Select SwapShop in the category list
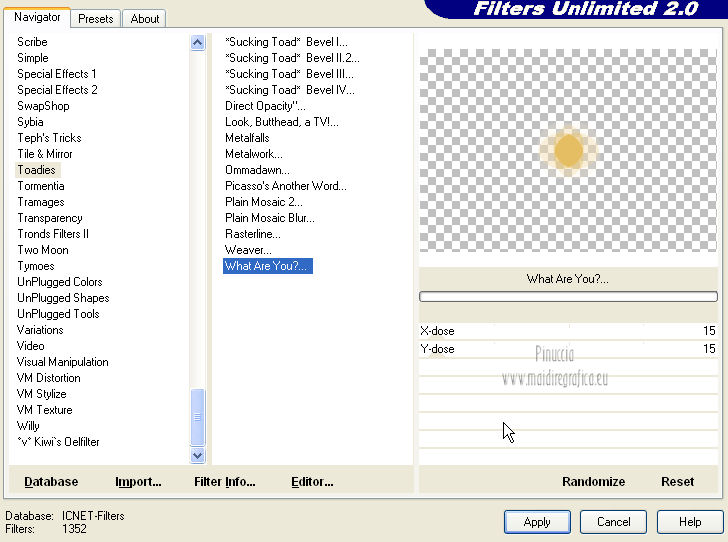The width and height of the screenshot is (728, 542). pyautogui.click(x=43, y=106)
